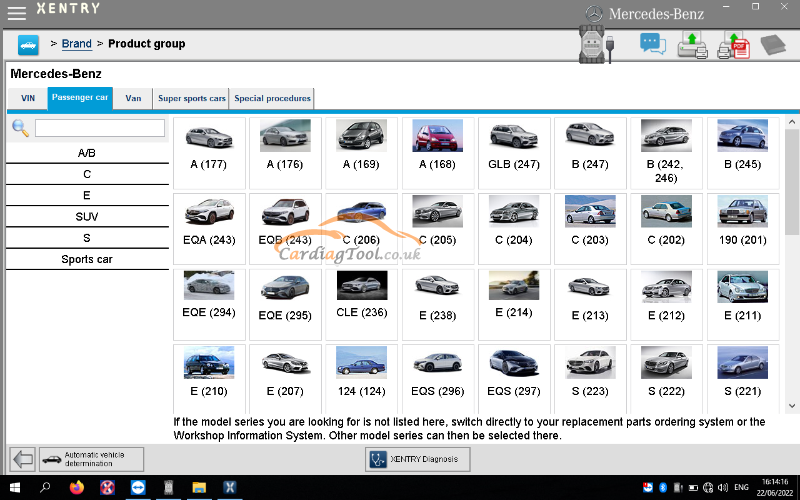Select the 124 (124) model
The image size is (800, 500).
(361, 379)
